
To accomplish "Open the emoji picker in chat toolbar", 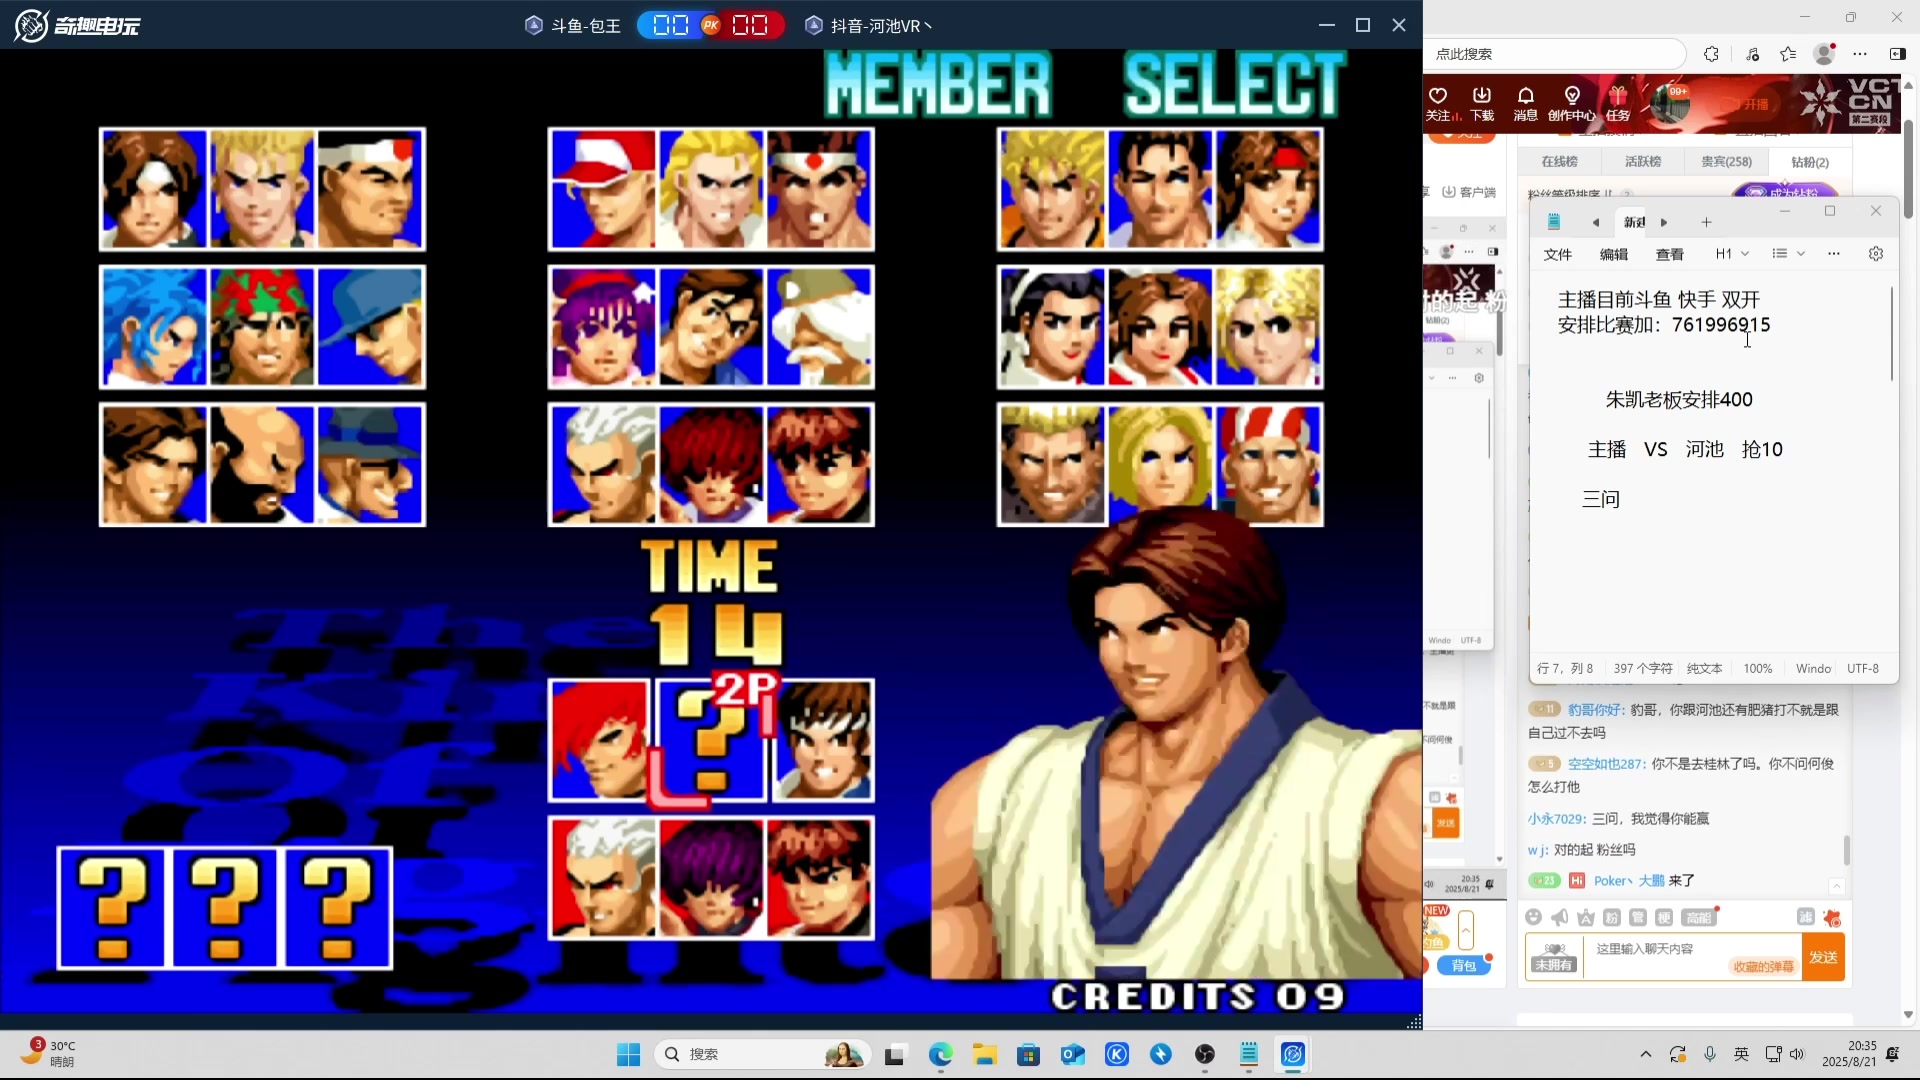I will click(x=1533, y=918).
